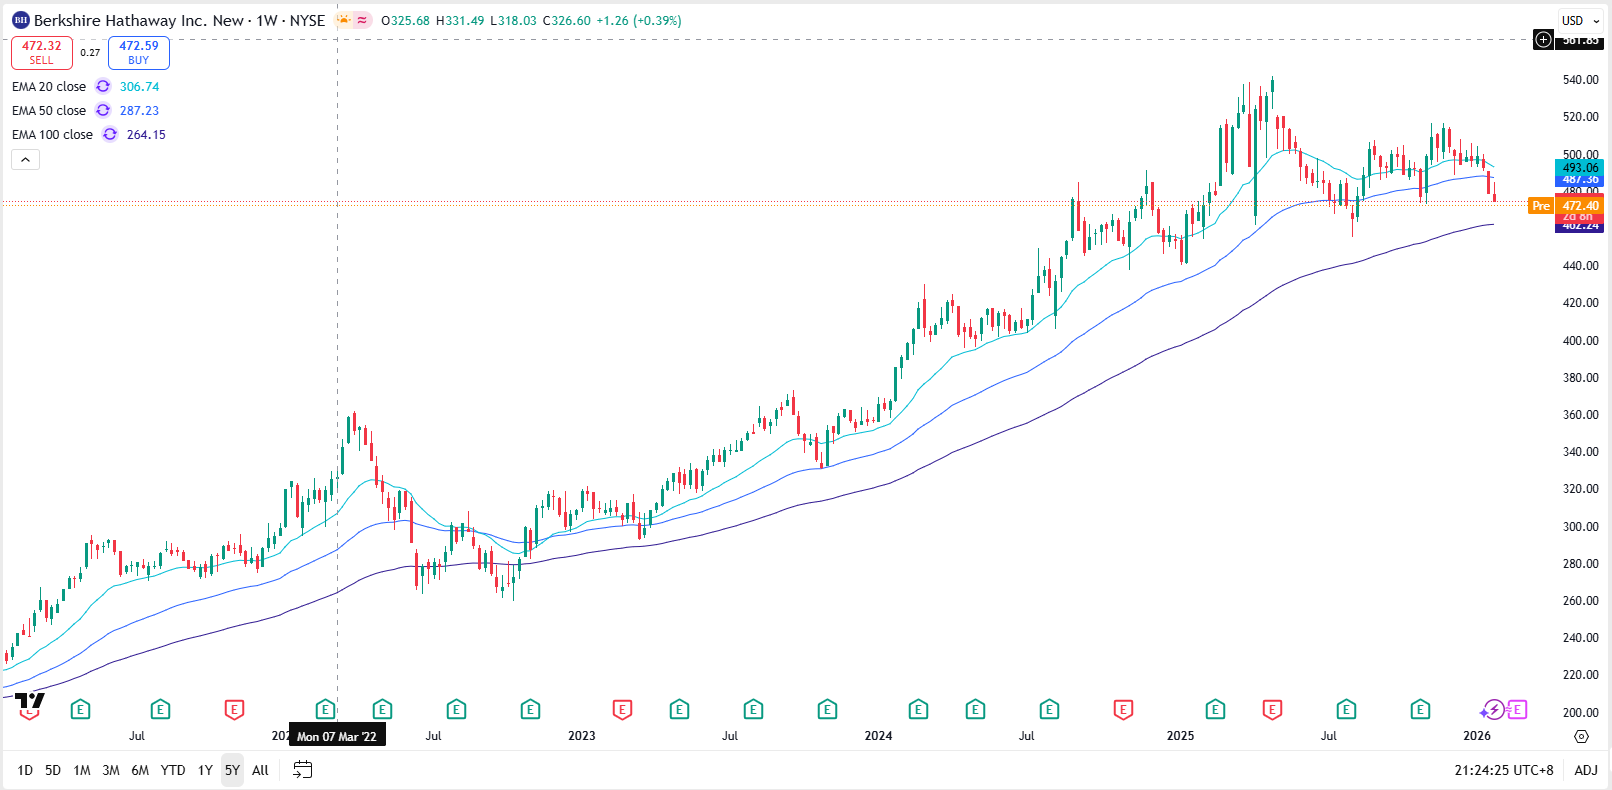Click the refresh icon beside EMA 20
The height and width of the screenshot is (790, 1612).
tap(103, 87)
